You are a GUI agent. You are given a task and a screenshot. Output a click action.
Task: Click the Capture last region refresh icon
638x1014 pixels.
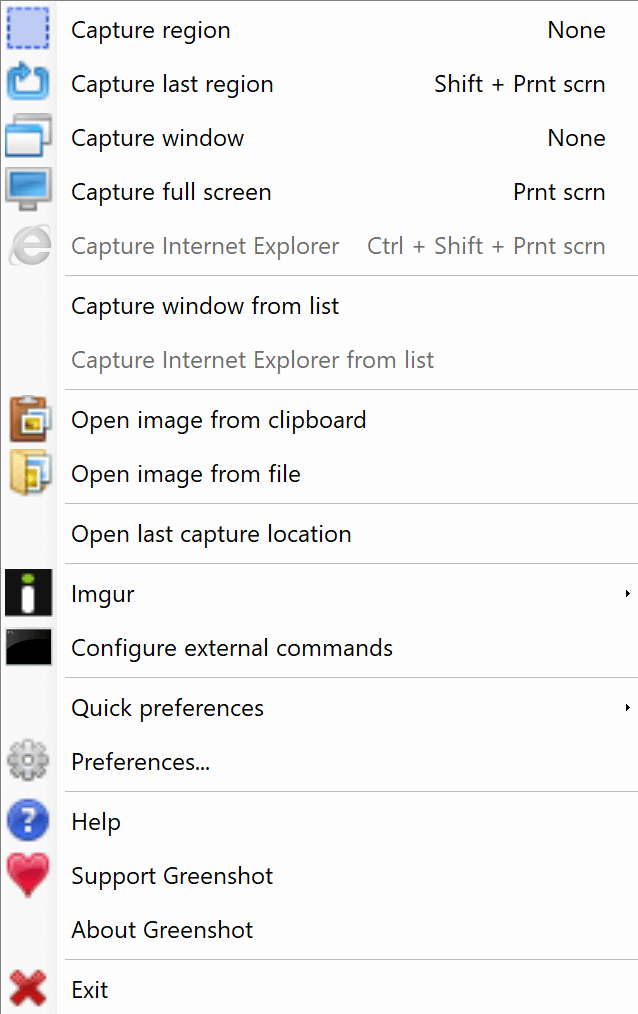pyautogui.click(x=28, y=82)
